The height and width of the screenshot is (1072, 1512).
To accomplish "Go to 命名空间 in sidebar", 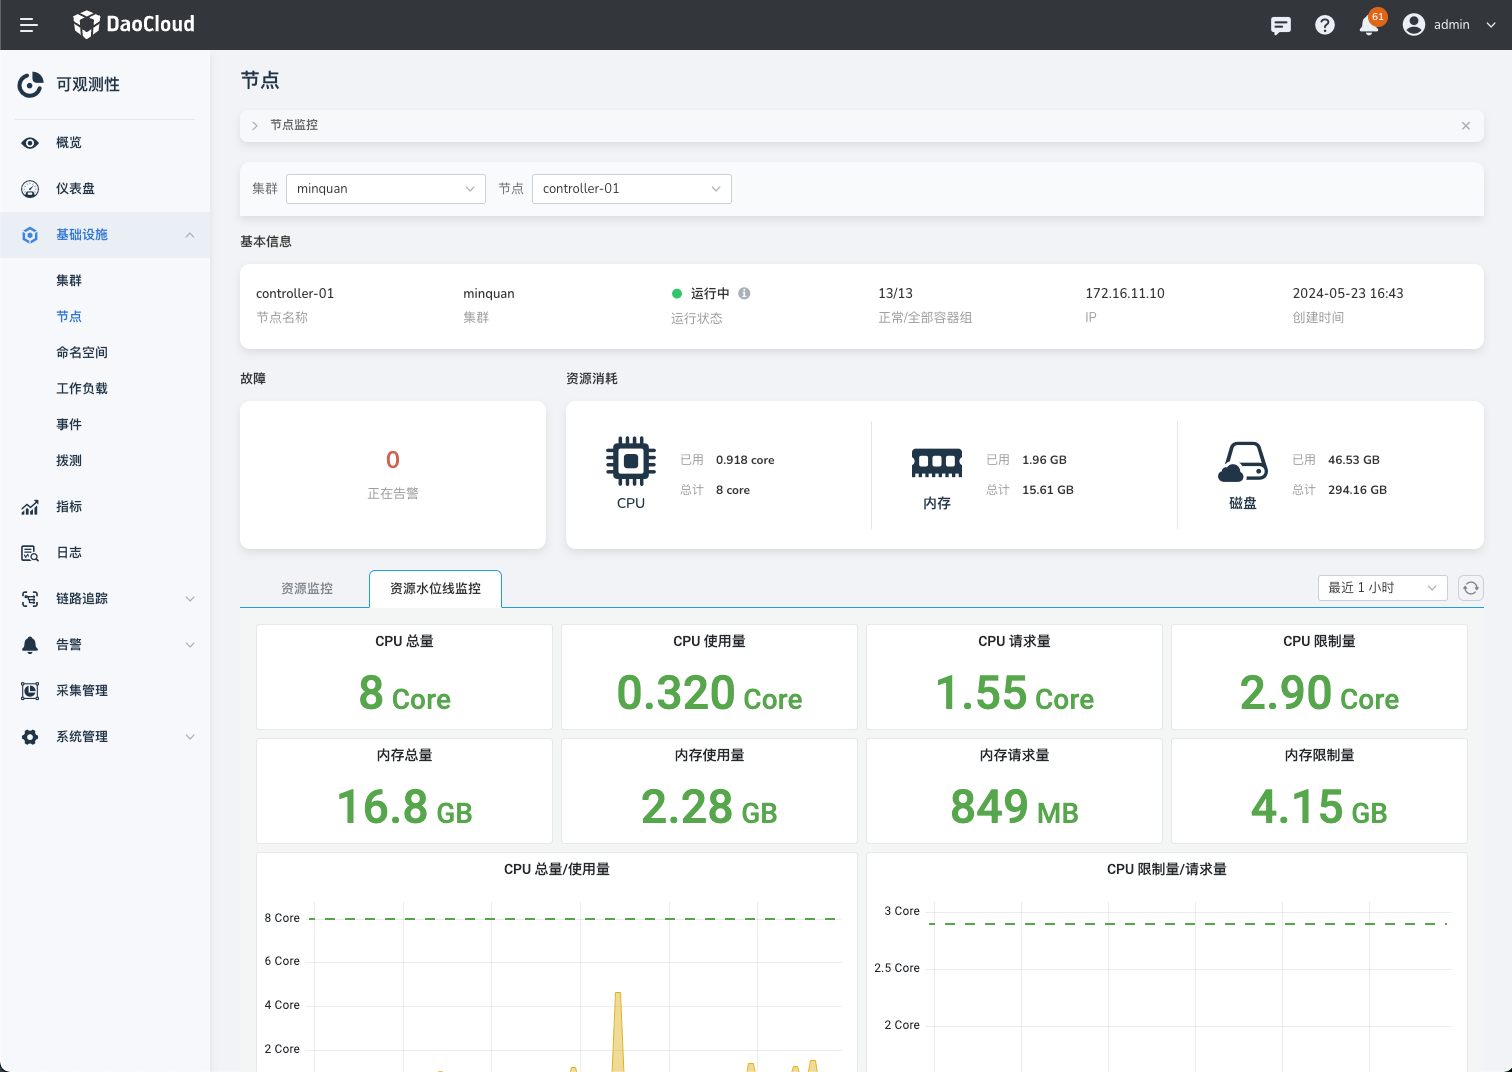I will pos(82,353).
